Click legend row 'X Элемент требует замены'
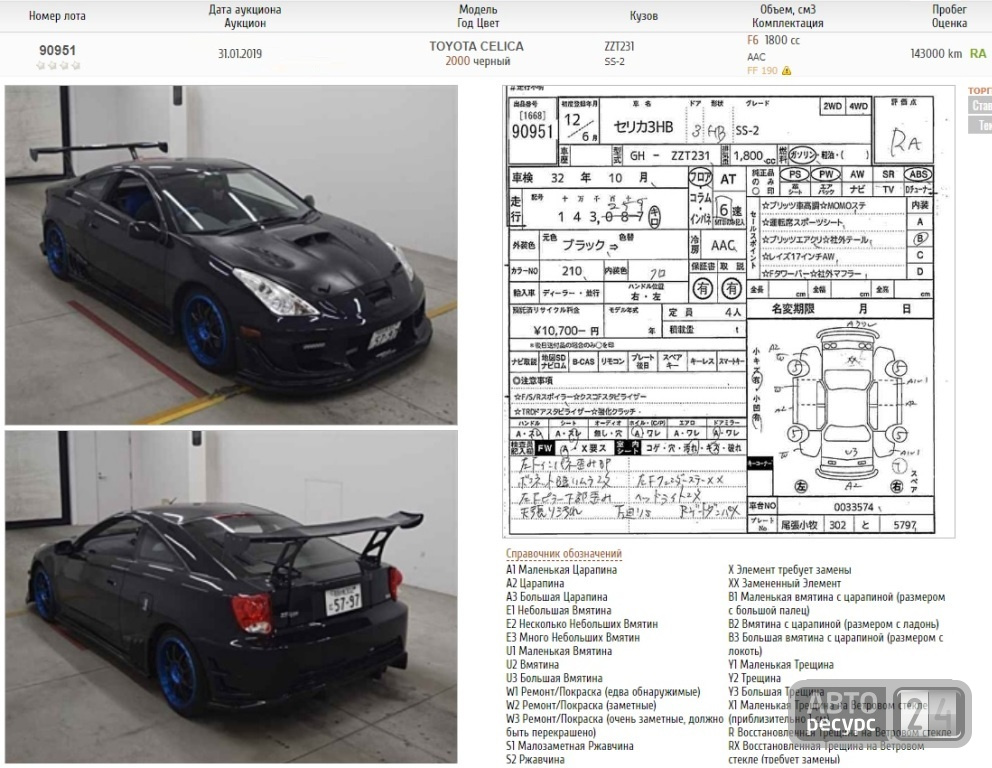Screen dimensions: 992x768 [790, 569]
